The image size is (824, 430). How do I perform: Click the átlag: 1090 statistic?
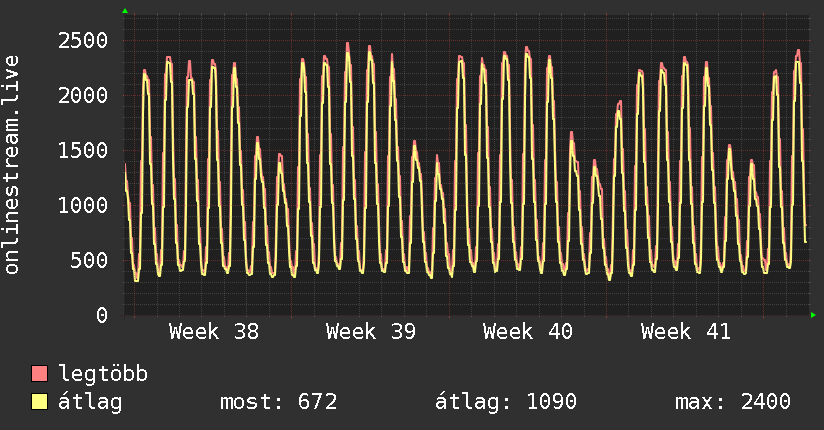506,402
